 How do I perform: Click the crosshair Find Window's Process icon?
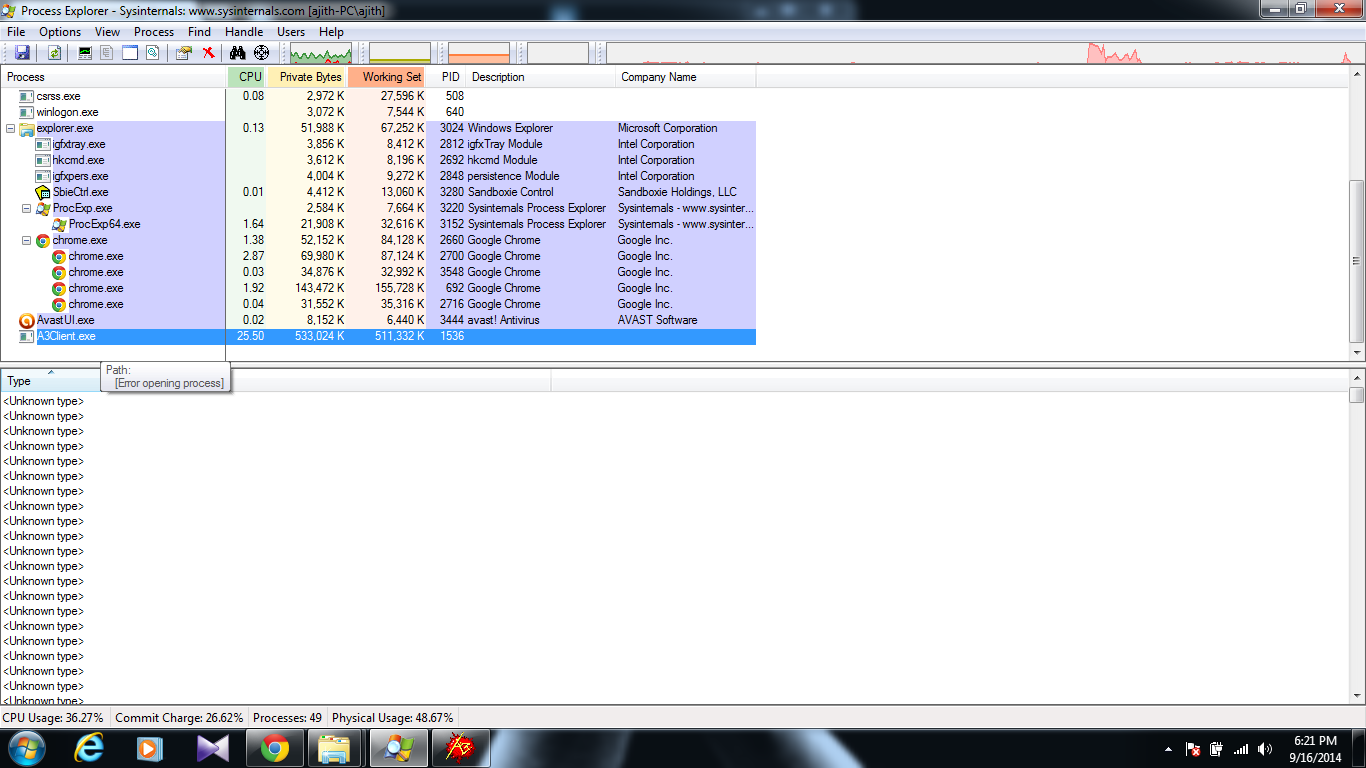(262, 53)
